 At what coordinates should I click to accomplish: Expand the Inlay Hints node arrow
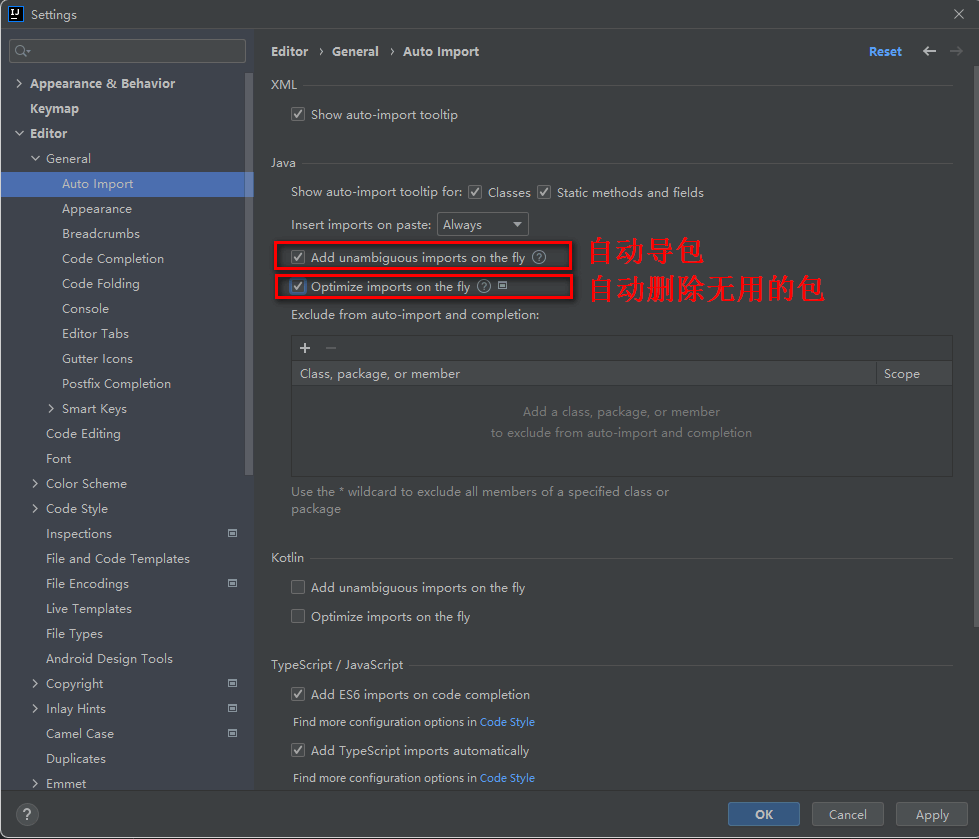(x=35, y=709)
